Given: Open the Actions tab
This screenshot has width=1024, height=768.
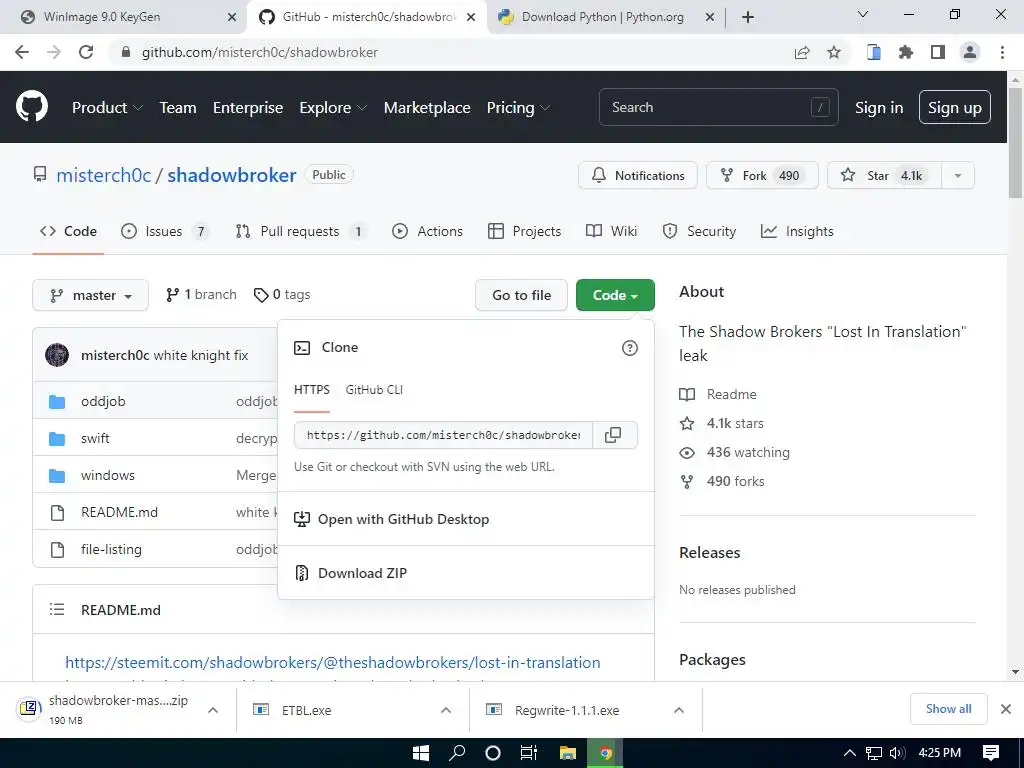Looking at the screenshot, I should pos(427,231).
